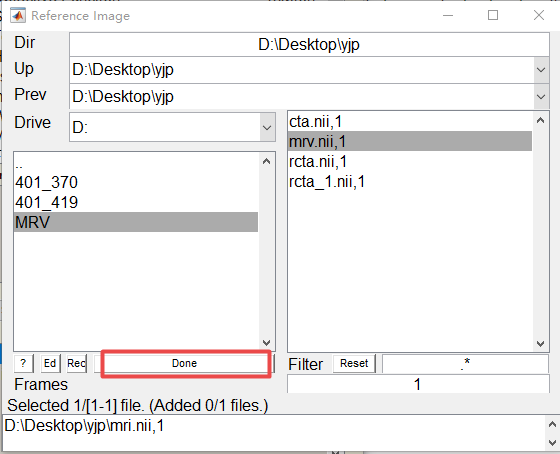560x454 pixels.
Task: Click file list scroll-down arrow
Action: tap(540, 344)
